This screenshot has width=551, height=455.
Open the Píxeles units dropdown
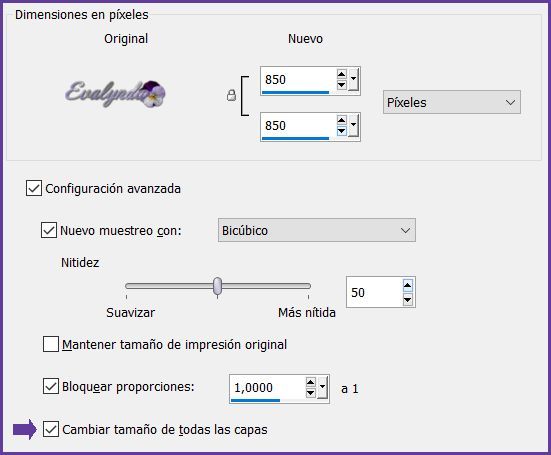coord(452,102)
